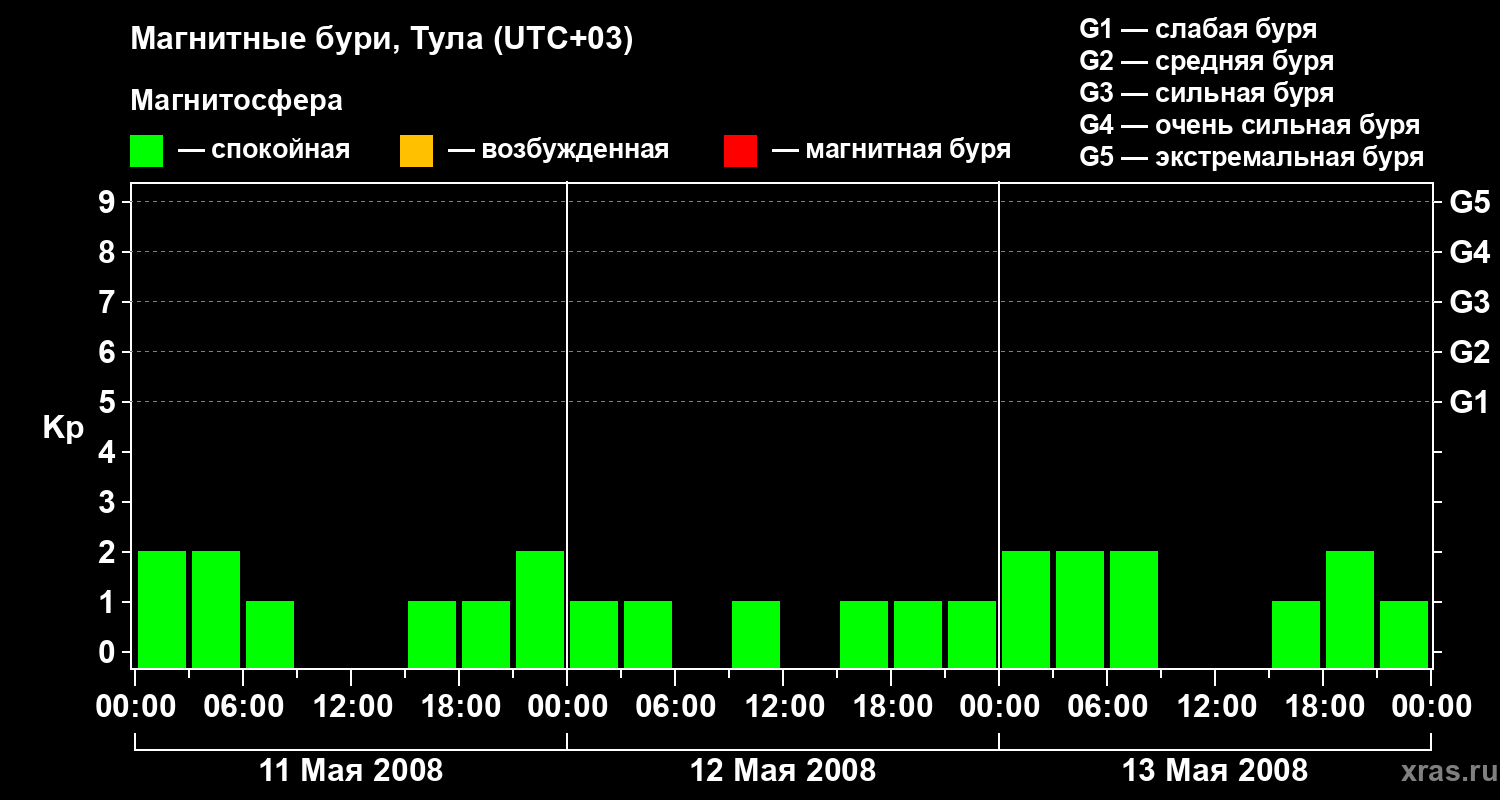Click the green 'спокойная' legend swatch

(146, 151)
